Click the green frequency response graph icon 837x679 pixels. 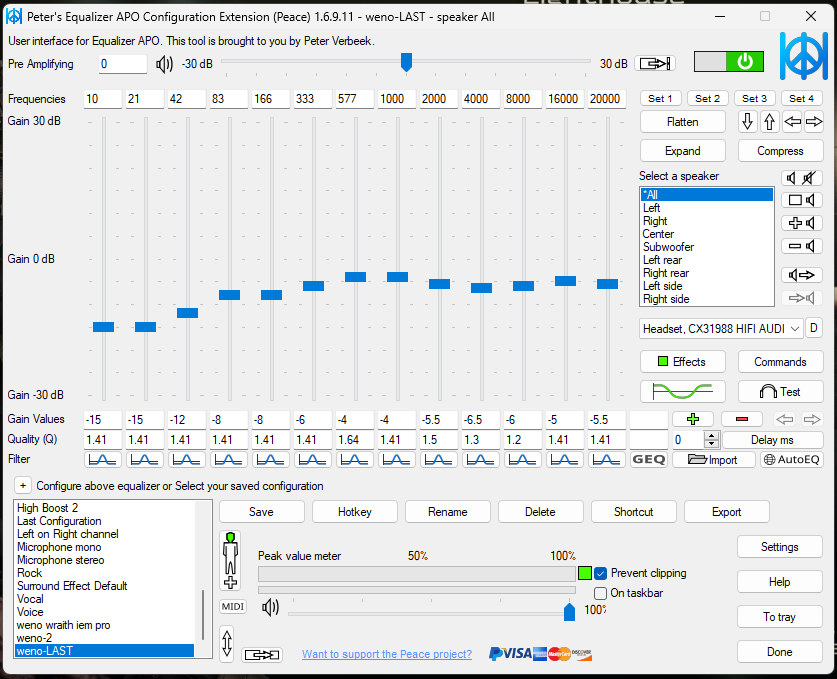click(x=682, y=392)
